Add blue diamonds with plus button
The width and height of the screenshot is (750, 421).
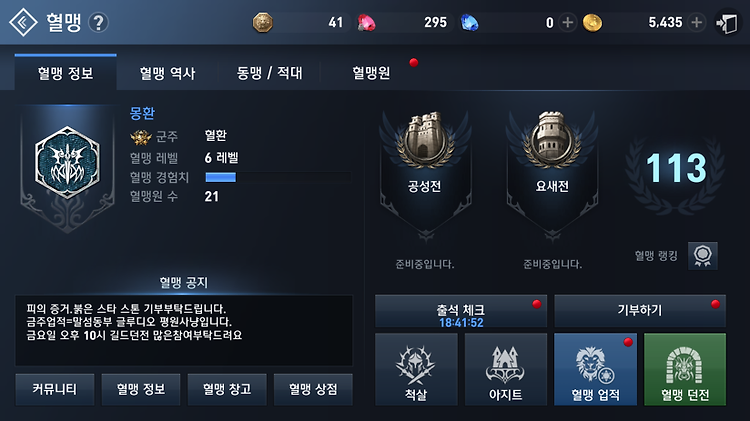click(567, 22)
